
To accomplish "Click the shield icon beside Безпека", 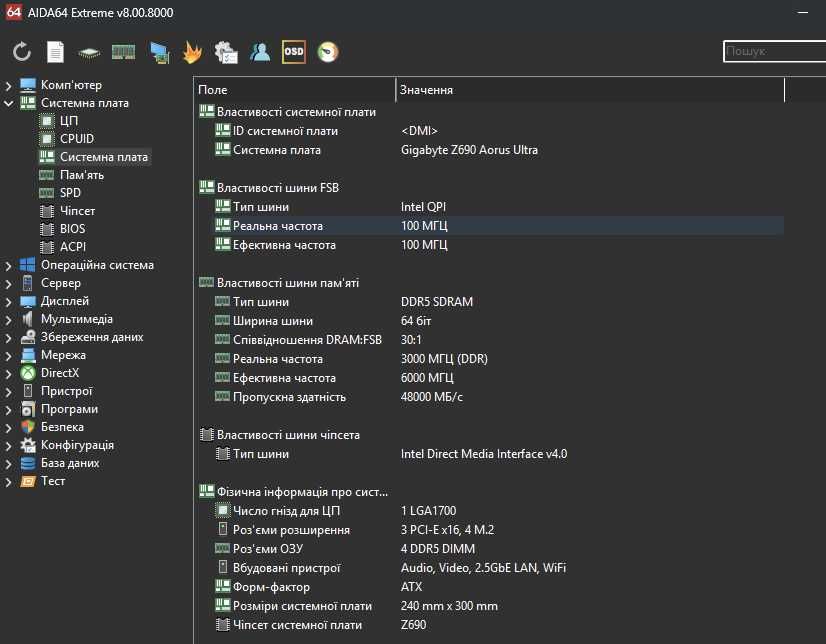I will pyautogui.click(x=28, y=427).
